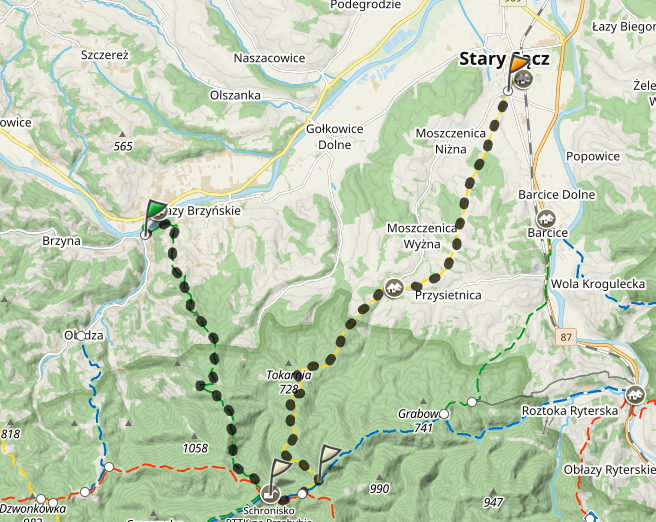The height and width of the screenshot is (522, 656).
Task: Select the road 87 shield marker
Action: tap(566, 337)
